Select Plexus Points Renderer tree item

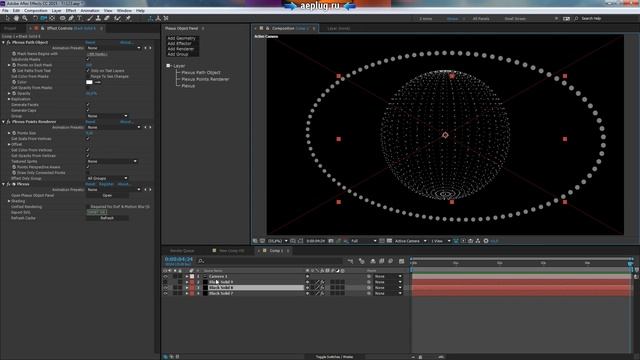pos(205,79)
